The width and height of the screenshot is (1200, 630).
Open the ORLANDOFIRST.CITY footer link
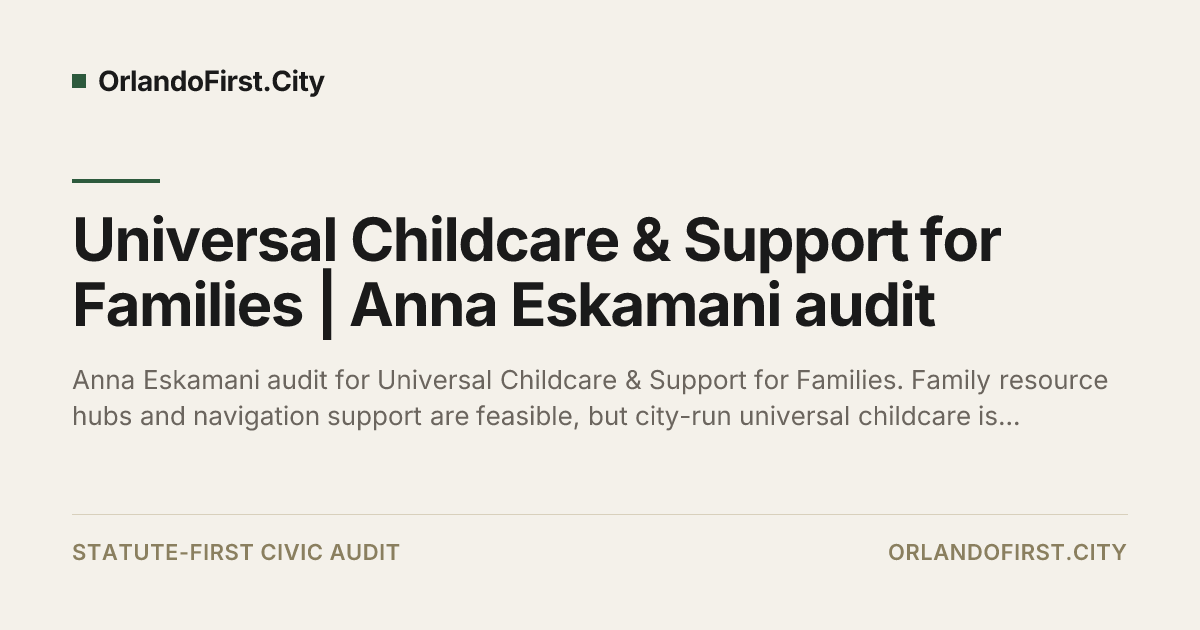pyautogui.click(x=1007, y=552)
